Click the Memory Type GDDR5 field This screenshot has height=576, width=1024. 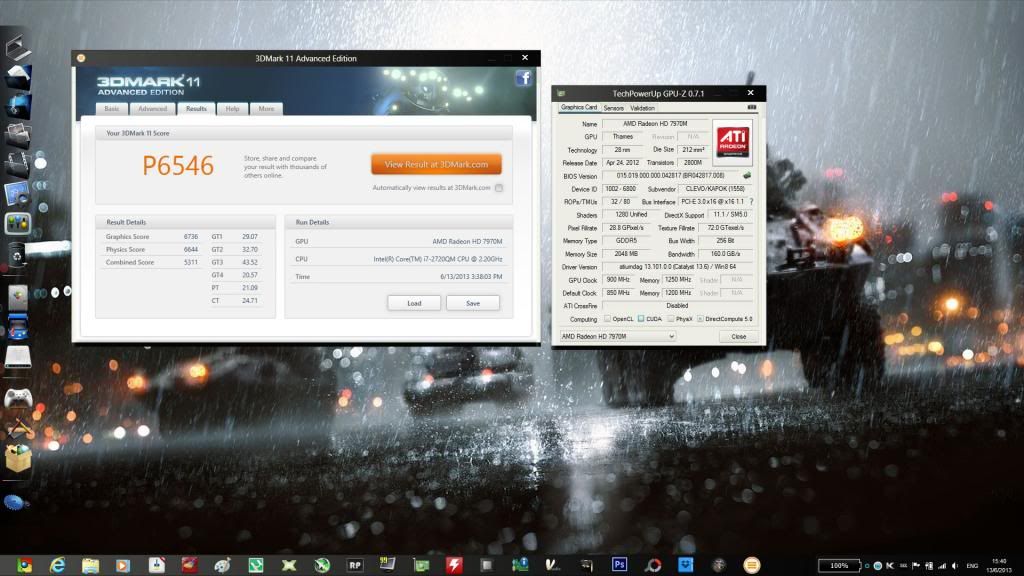(x=626, y=241)
